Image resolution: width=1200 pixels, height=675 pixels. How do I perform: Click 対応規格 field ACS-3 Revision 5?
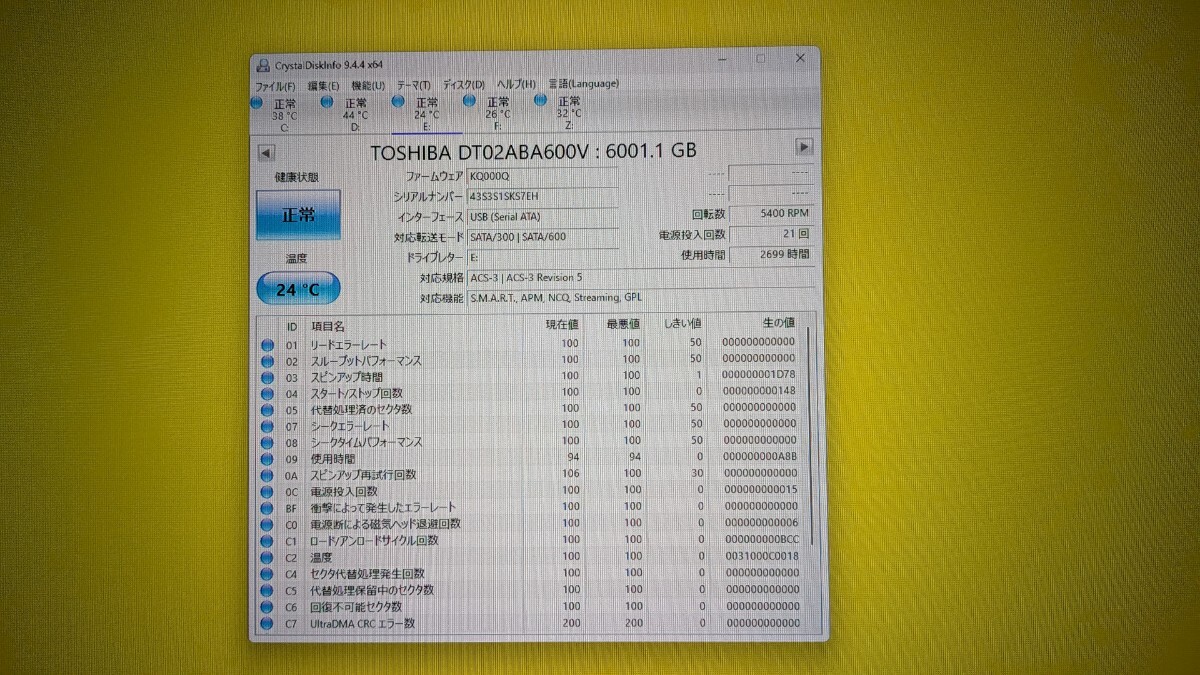(640, 278)
